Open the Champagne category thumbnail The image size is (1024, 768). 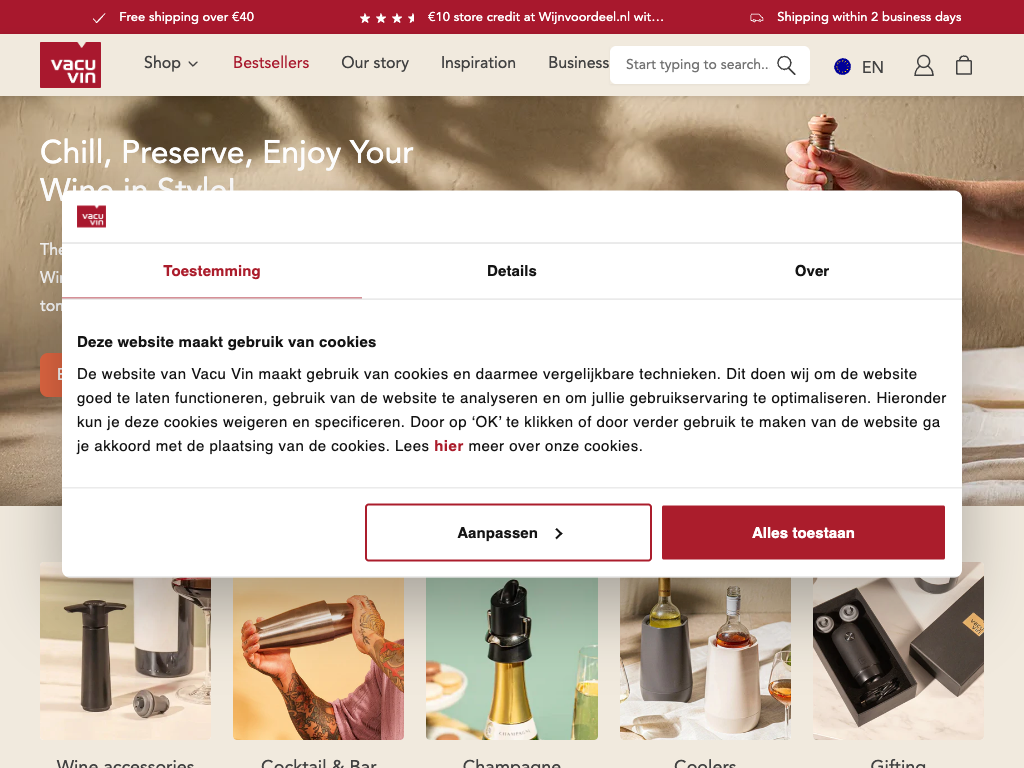[511, 658]
